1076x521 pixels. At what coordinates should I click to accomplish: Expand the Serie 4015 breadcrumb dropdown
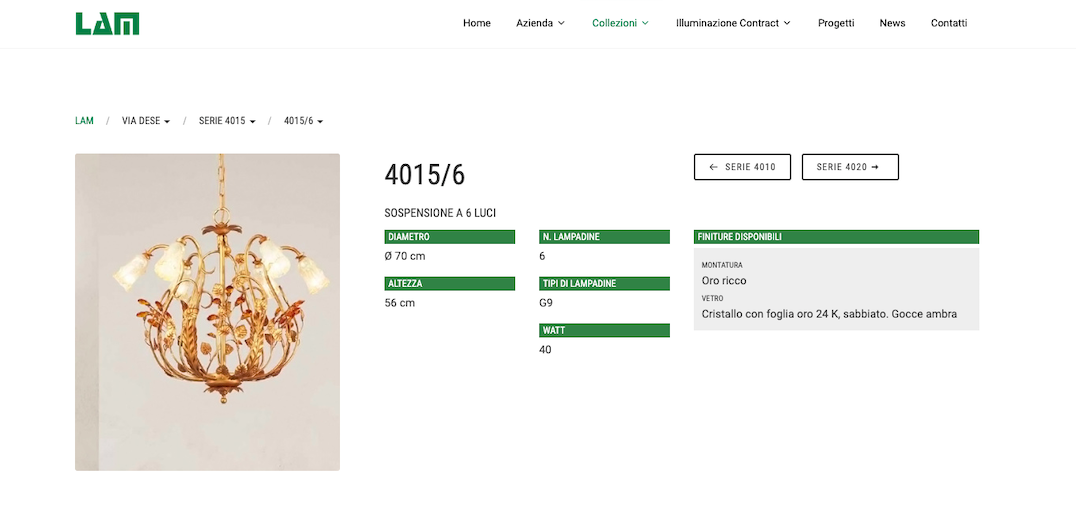click(227, 121)
